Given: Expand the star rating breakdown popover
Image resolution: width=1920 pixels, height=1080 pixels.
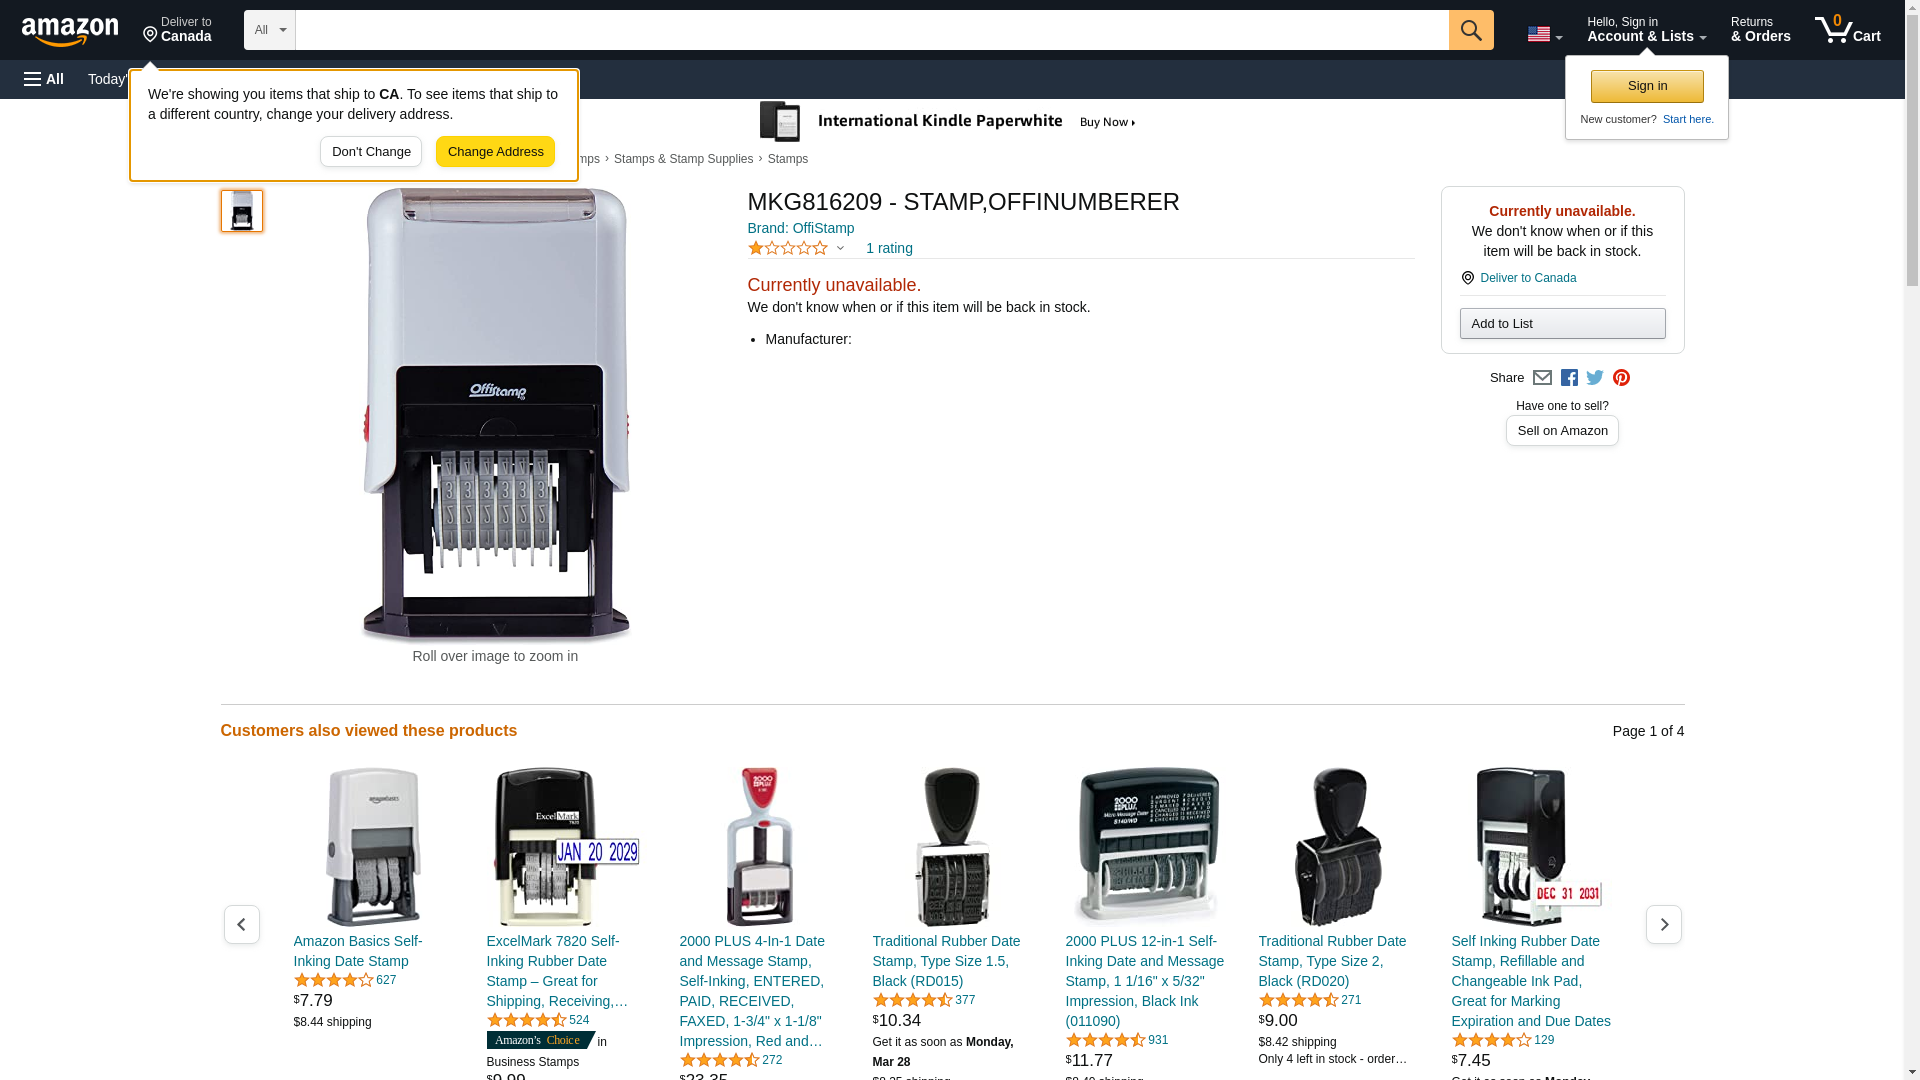Looking at the screenshot, I should point(797,248).
